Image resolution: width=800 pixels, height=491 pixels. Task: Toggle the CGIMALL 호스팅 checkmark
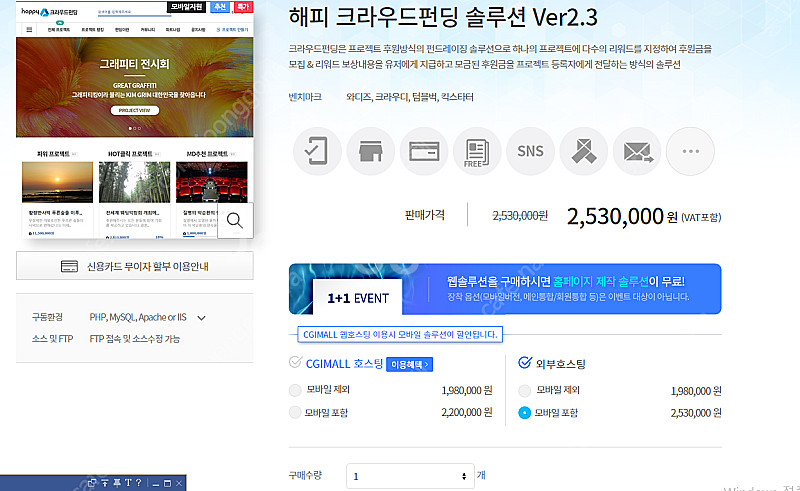(295, 362)
